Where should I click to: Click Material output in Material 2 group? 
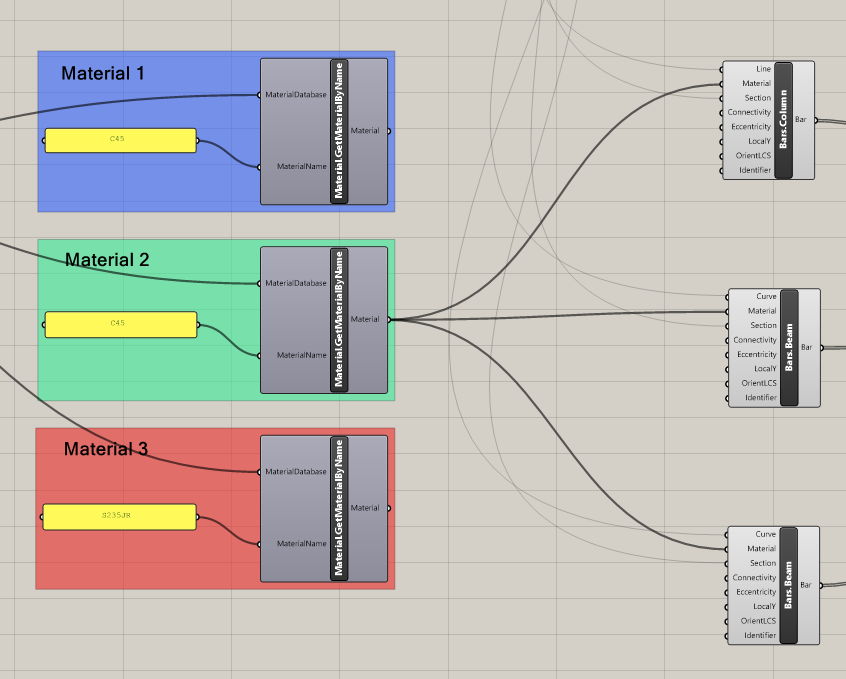coord(365,319)
